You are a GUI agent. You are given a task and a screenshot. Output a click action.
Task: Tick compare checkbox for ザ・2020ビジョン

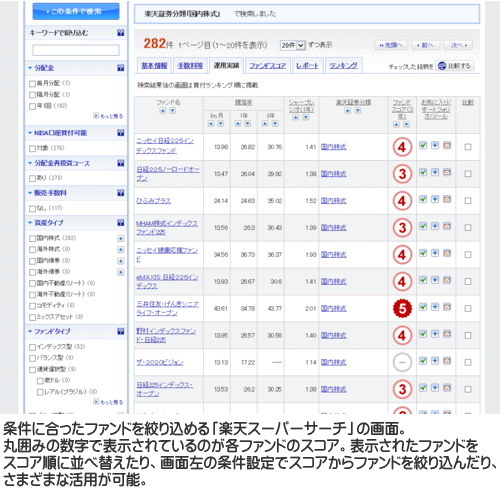tap(468, 362)
